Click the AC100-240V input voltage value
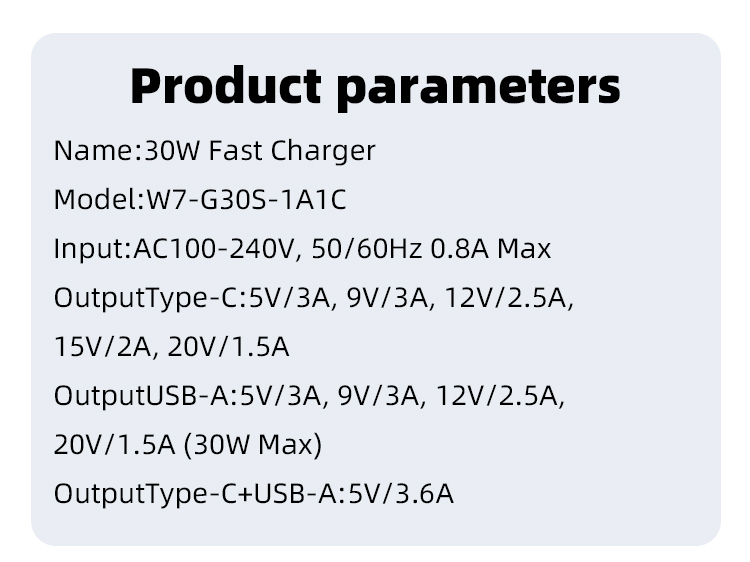 pos(215,249)
